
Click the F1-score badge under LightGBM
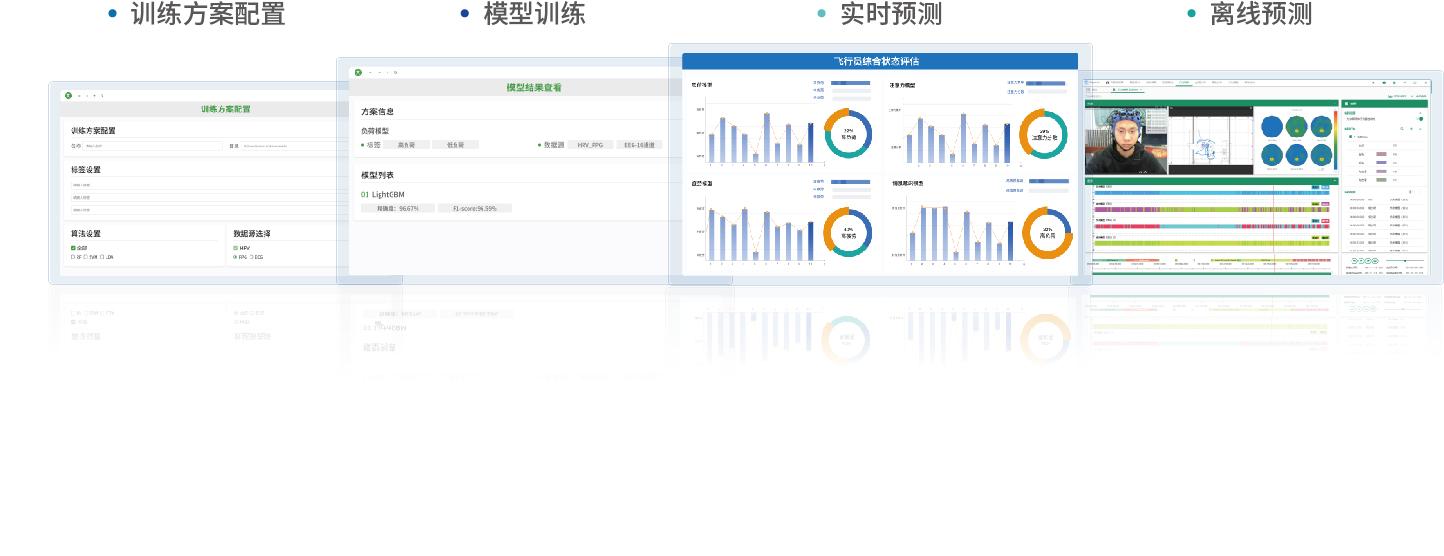[x=474, y=208]
